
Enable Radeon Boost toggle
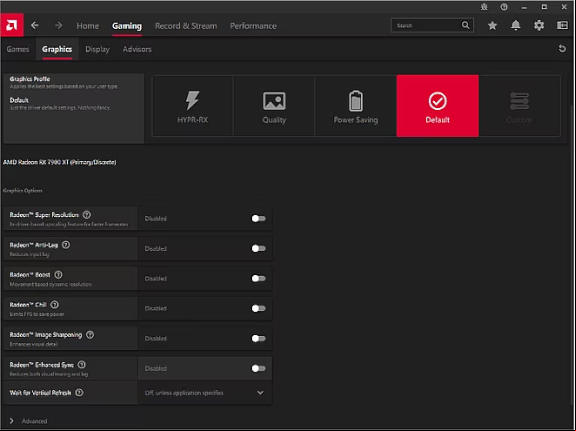[258, 279]
